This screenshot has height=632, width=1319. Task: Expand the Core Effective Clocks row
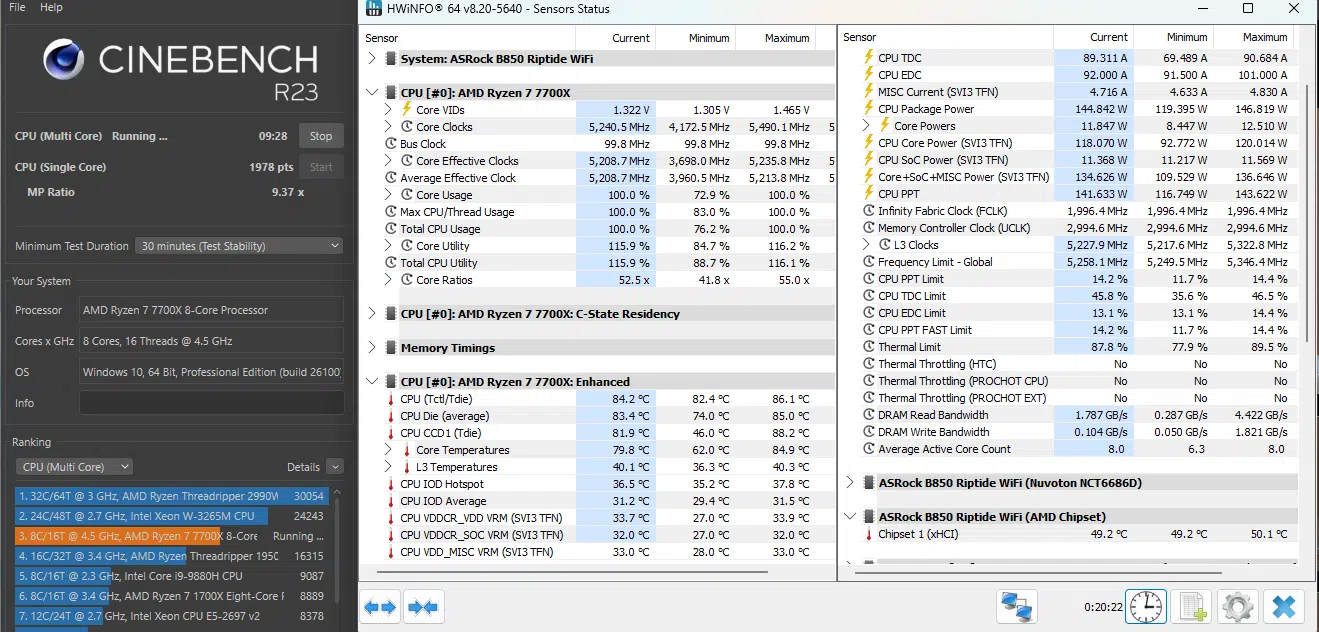click(388, 161)
